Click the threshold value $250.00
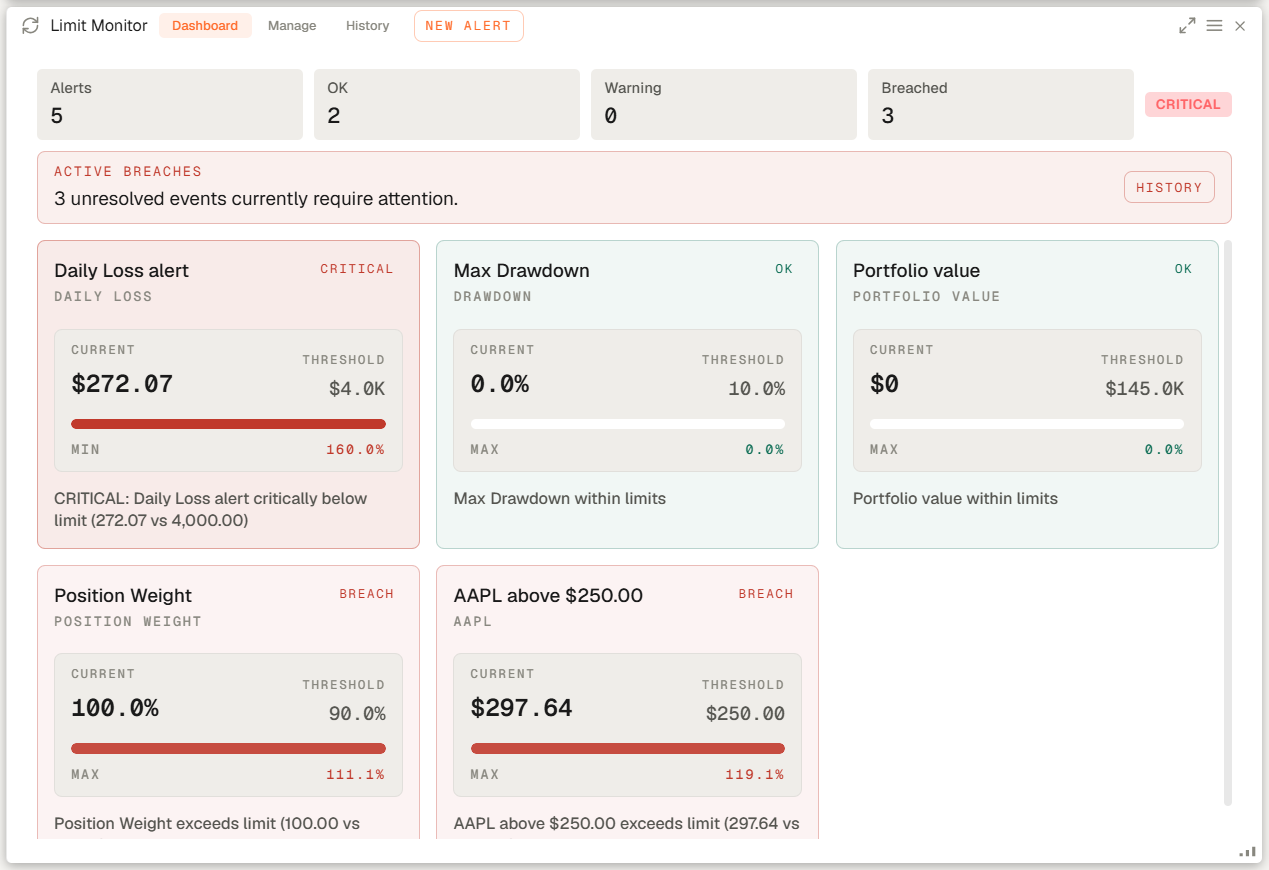Screen dimensions: 1269x870 (745, 714)
